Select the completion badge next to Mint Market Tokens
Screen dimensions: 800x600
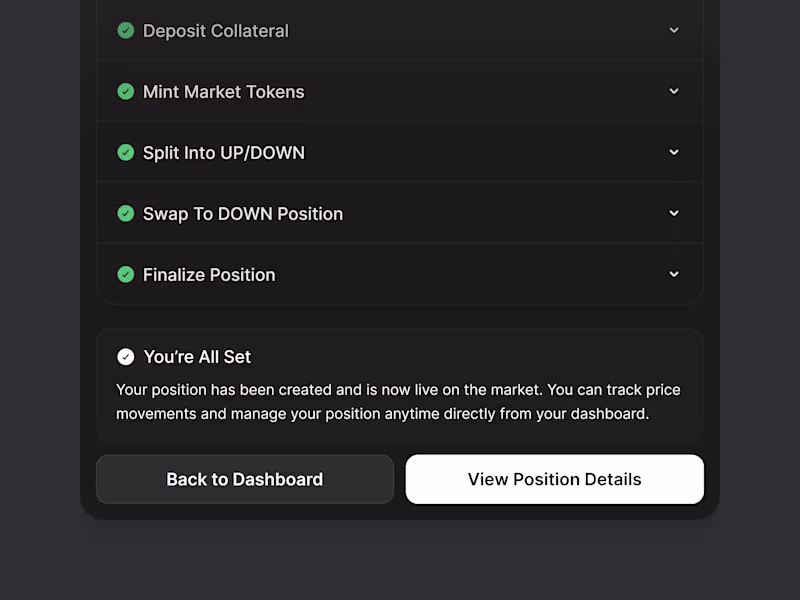(126, 91)
